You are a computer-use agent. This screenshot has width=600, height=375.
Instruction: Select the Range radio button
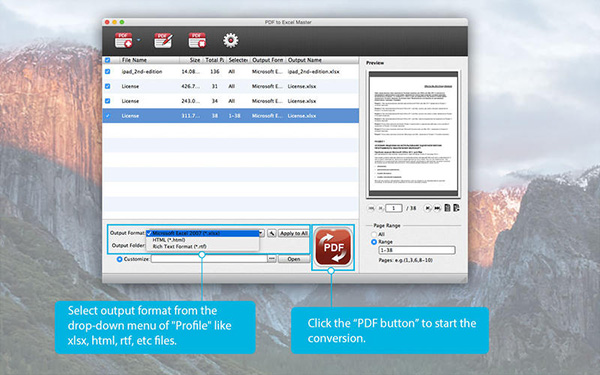click(x=374, y=242)
